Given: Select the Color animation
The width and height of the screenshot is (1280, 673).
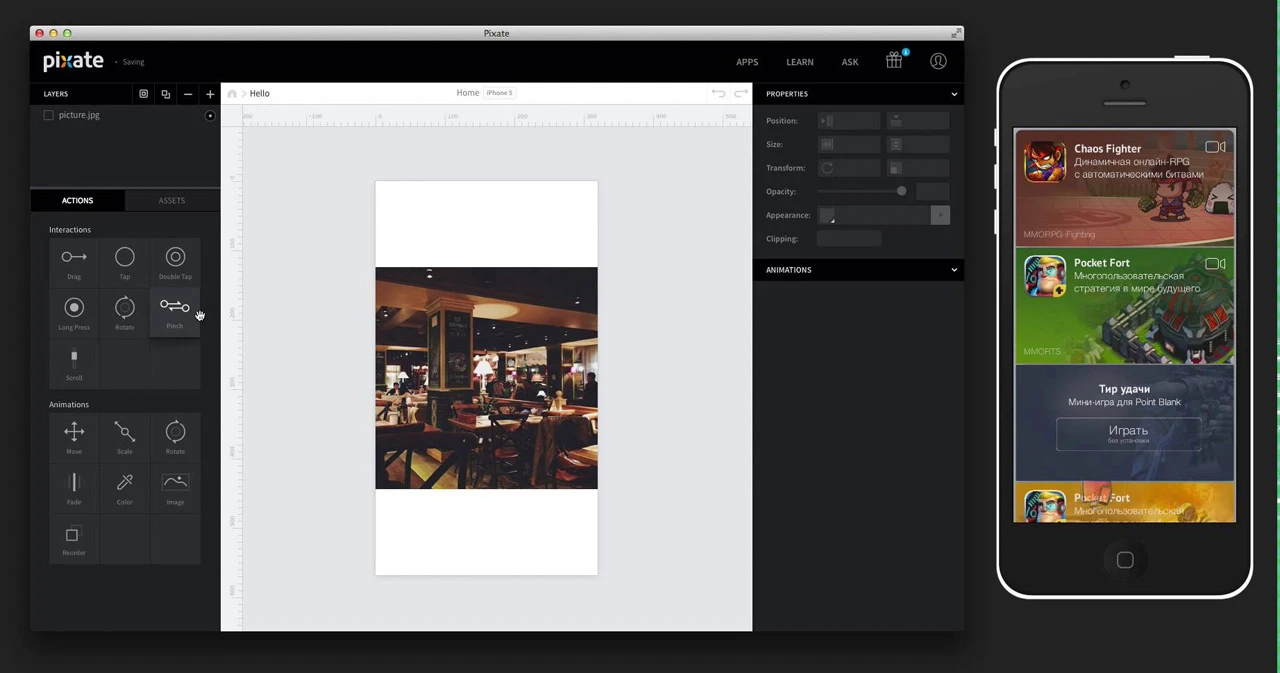Looking at the screenshot, I should (x=124, y=487).
